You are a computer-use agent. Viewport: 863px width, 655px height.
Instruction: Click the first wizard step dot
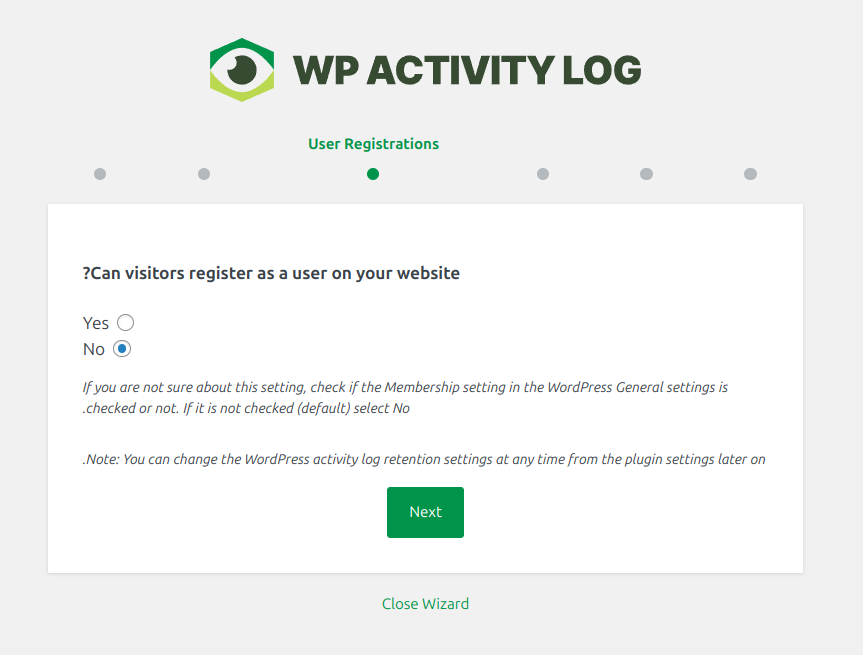tap(100, 174)
